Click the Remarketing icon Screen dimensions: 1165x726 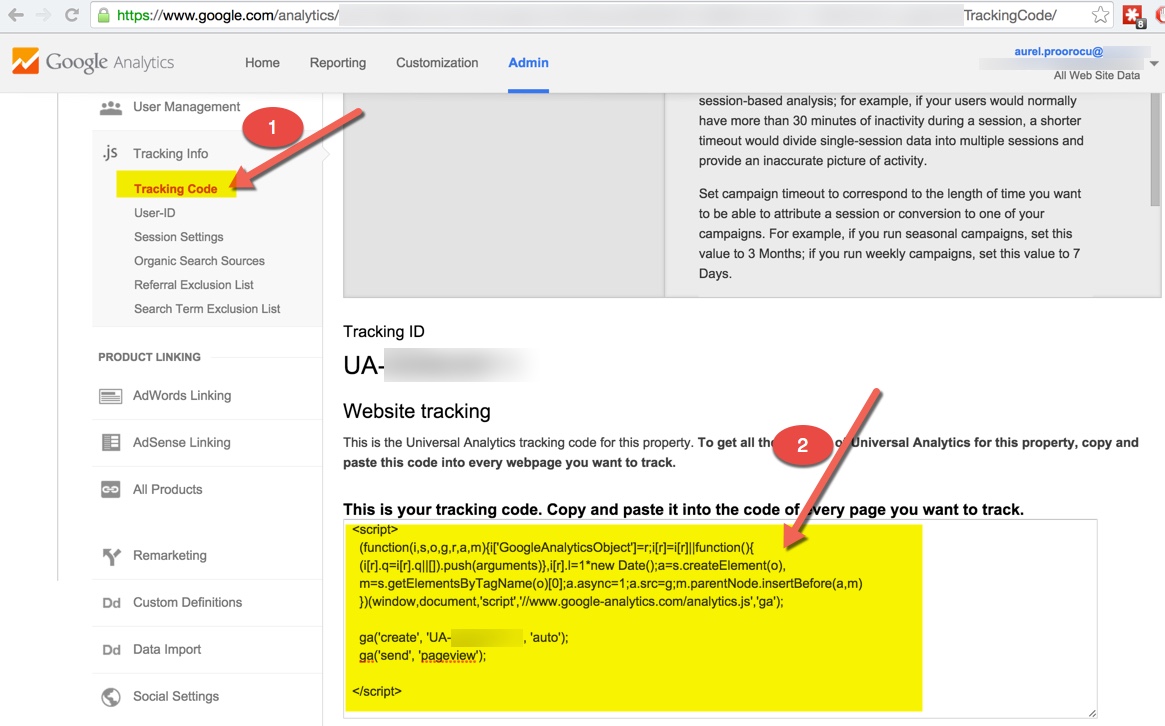point(111,556)
